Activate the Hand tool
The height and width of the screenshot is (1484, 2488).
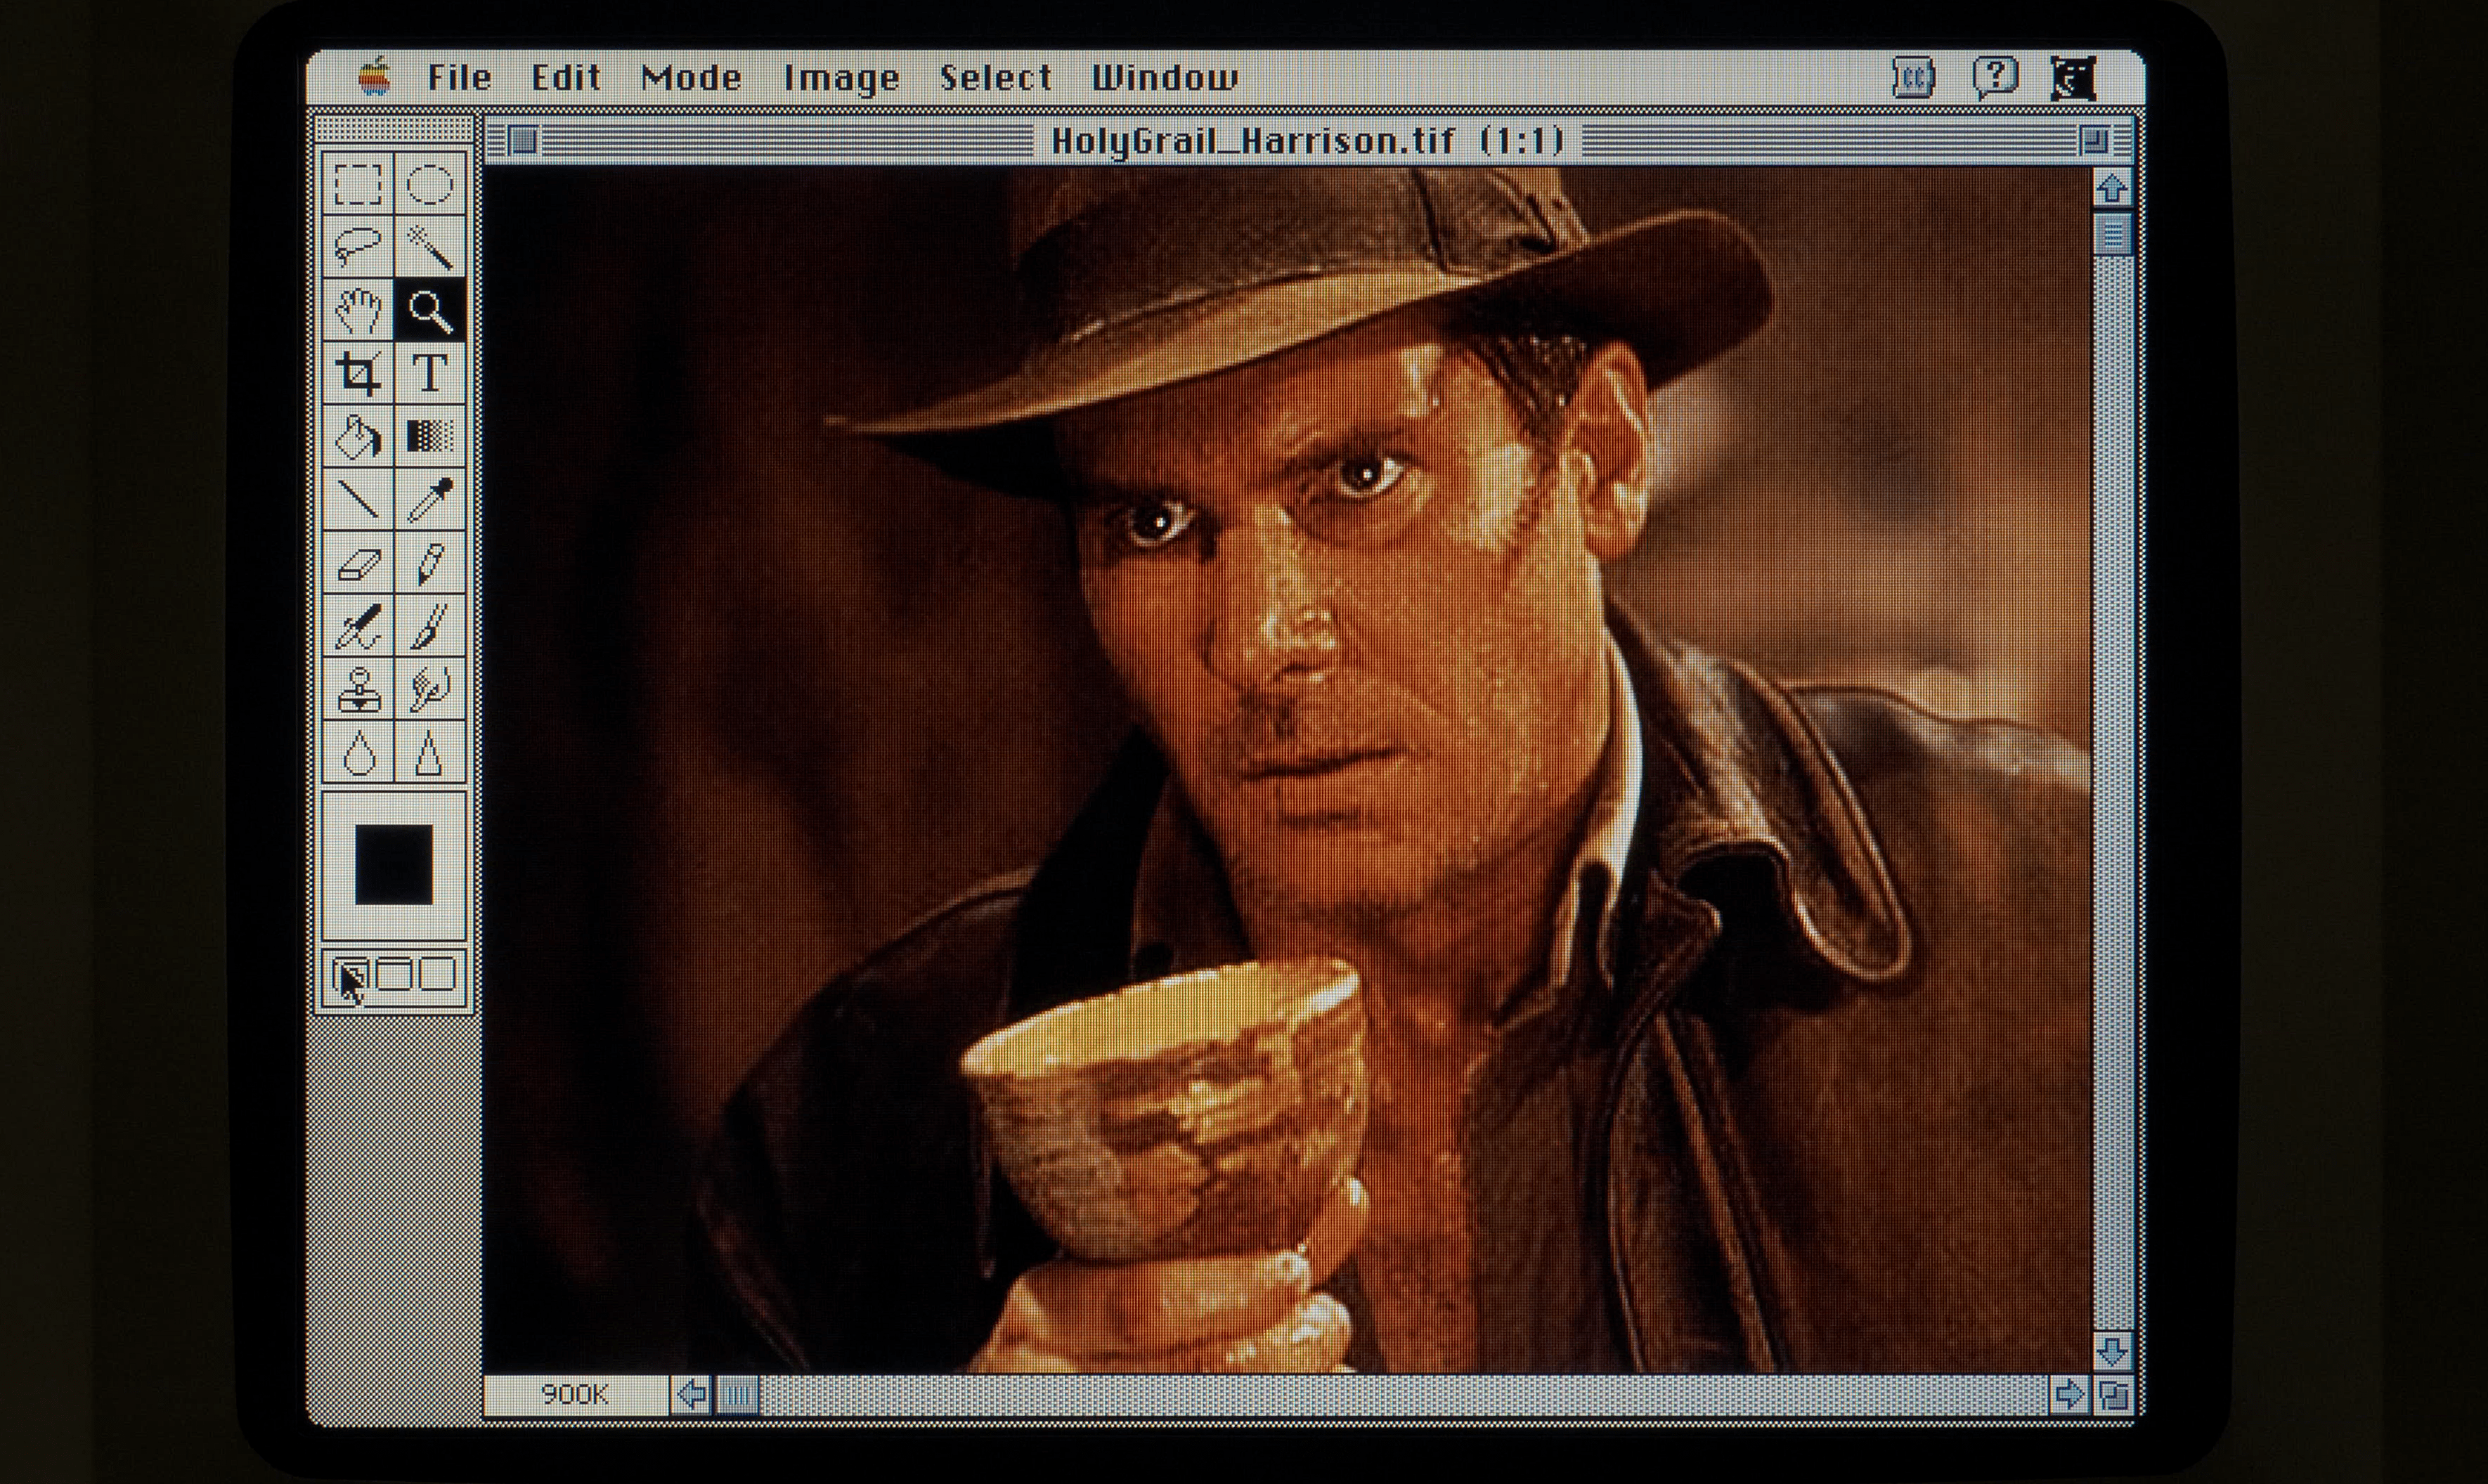[358, 310]
